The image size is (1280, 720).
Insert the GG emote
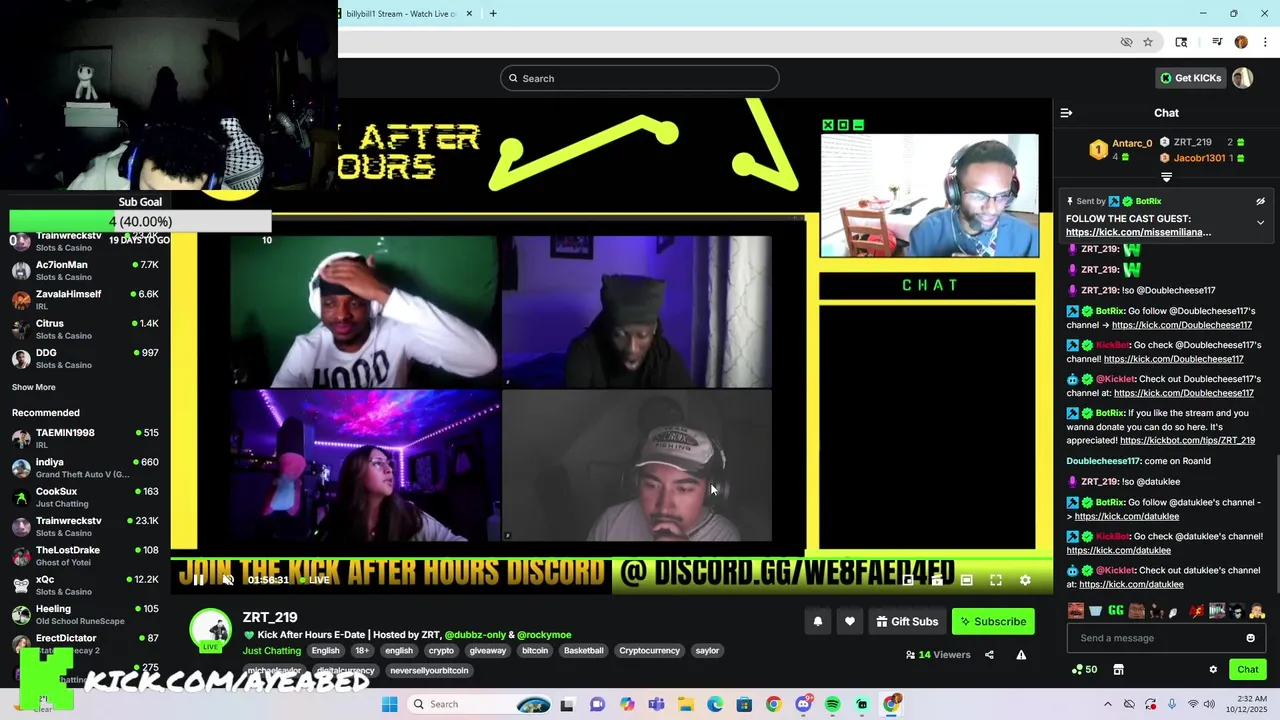(x=1116, y=611)
